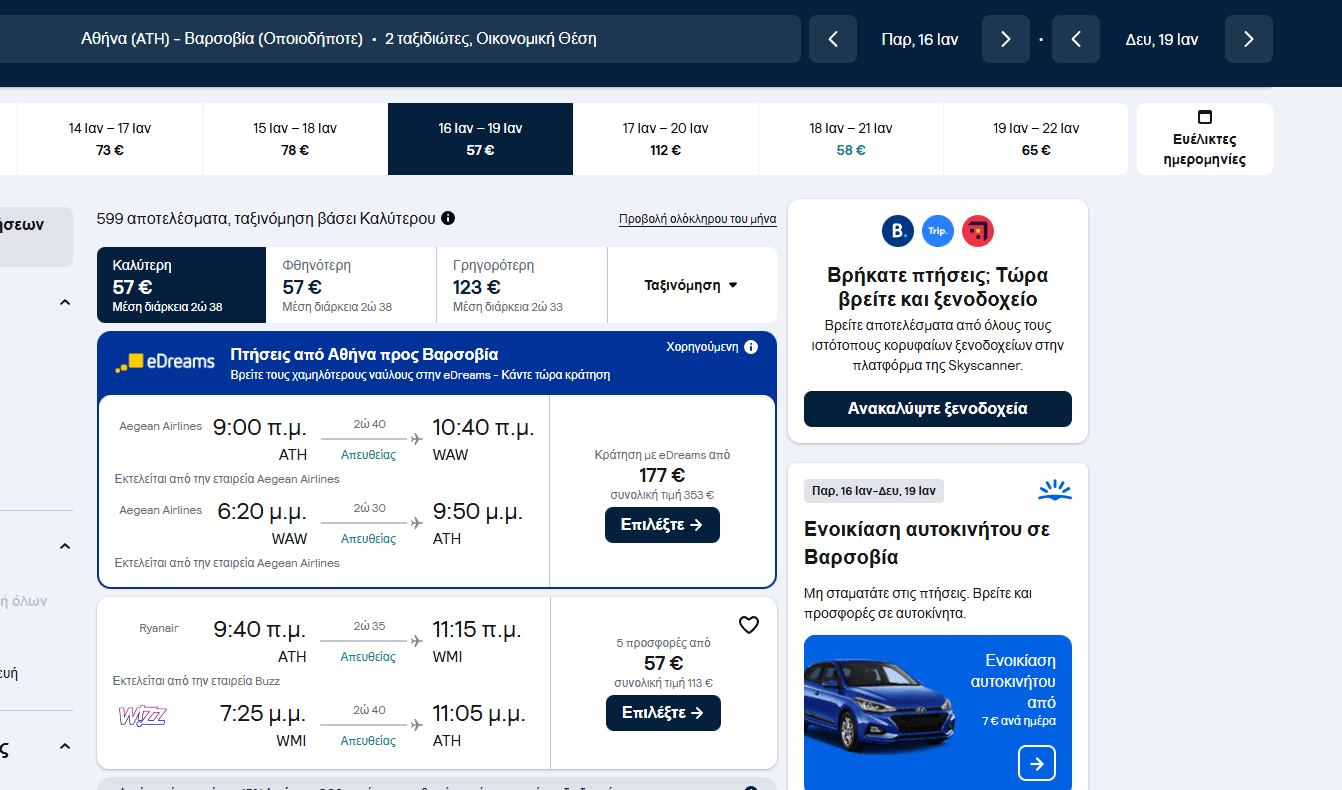Open the Ταξινόμηση sort dropdown
The width and height of the screenshot is (1342, 790).
tap(691, 285)
